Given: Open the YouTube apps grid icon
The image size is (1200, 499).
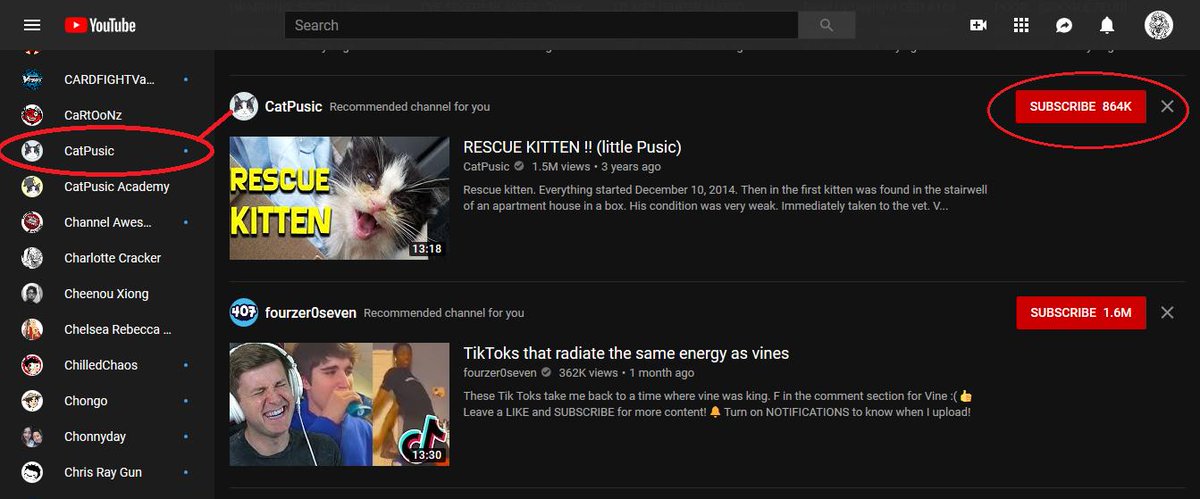Looking at the screenshot, I should (x=1021, y=25).
